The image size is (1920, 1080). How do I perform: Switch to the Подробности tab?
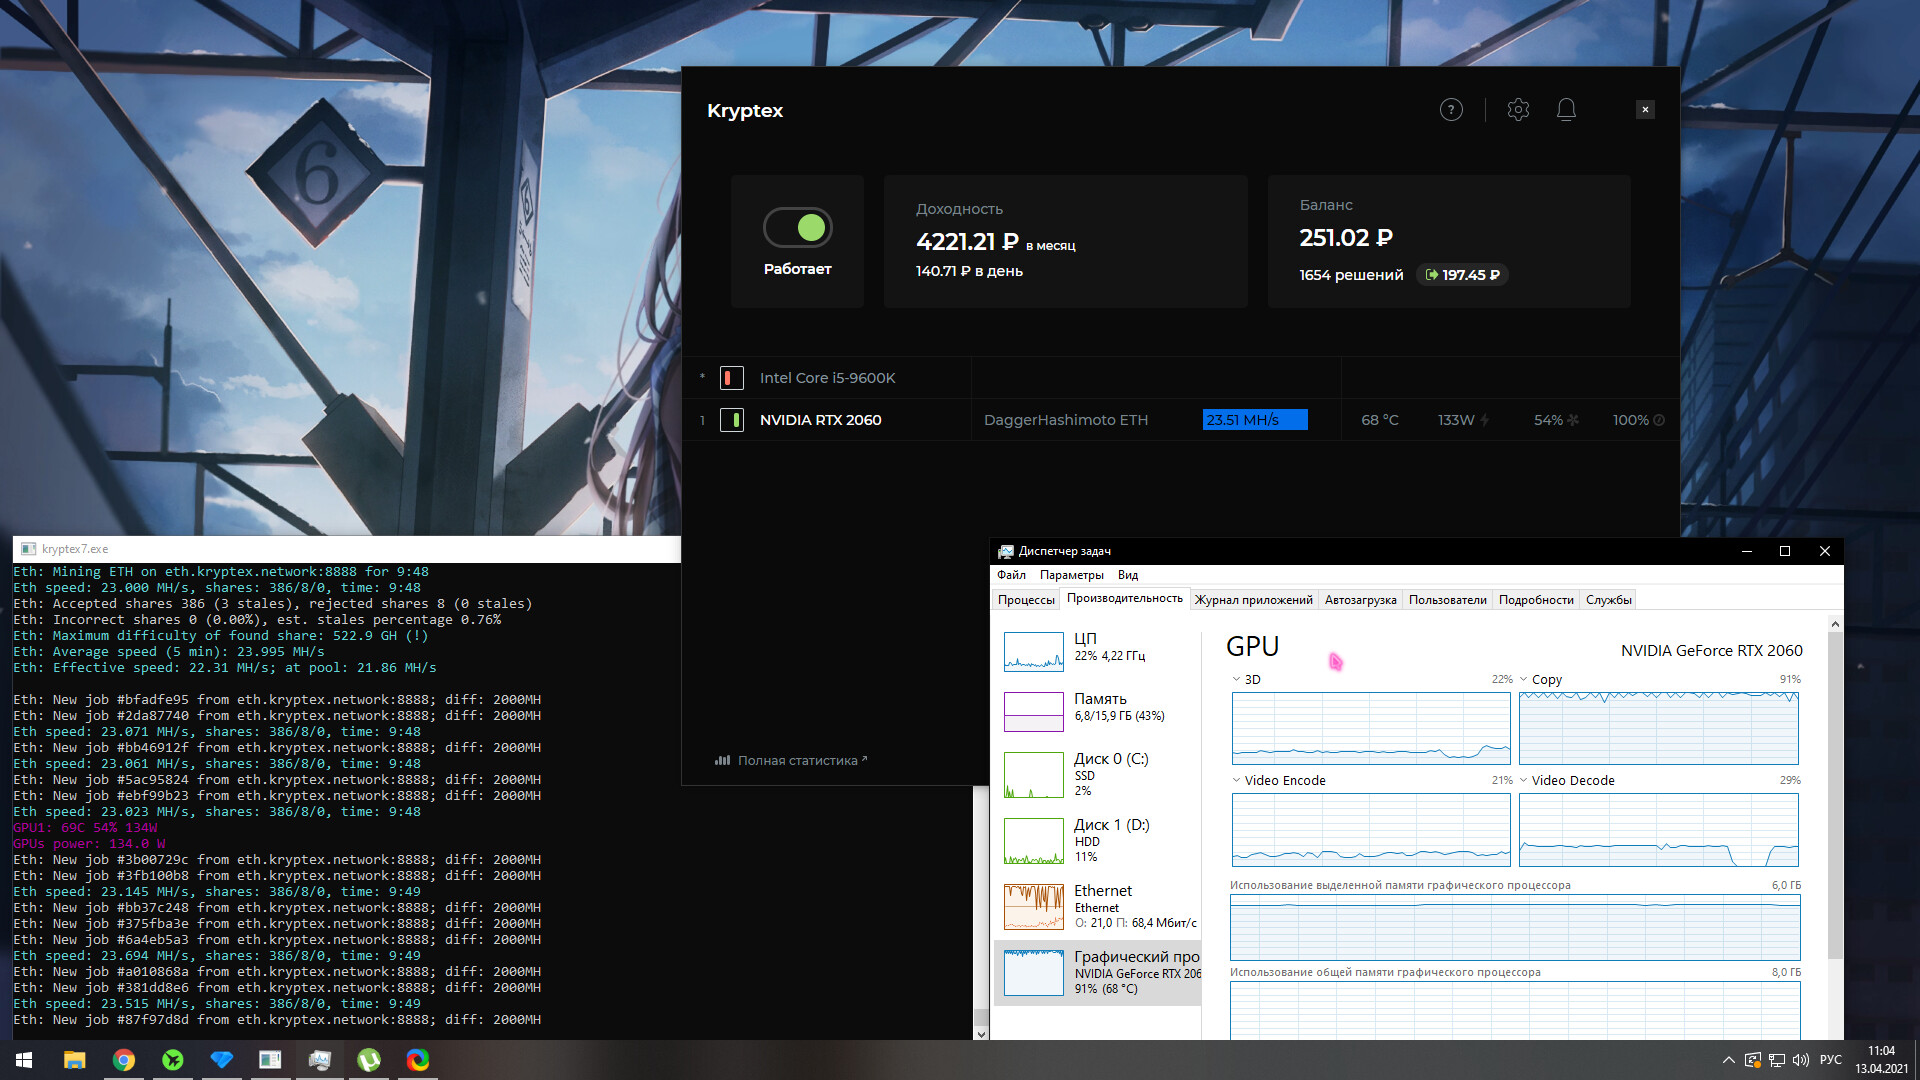click(x=1535, y=600)
